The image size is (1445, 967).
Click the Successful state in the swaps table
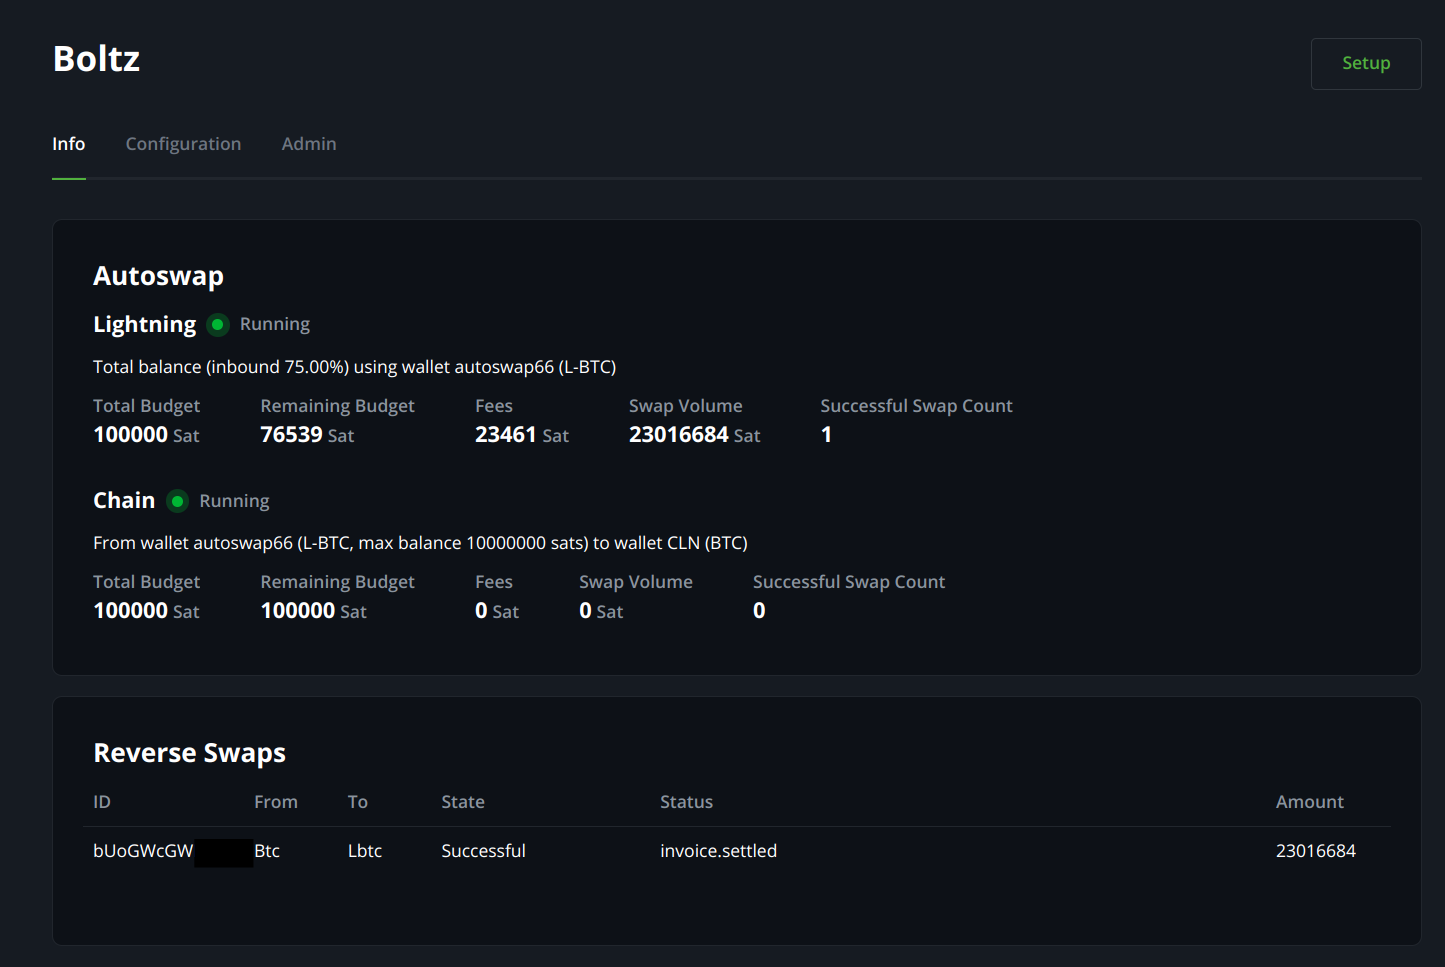[x=483, y=850]
